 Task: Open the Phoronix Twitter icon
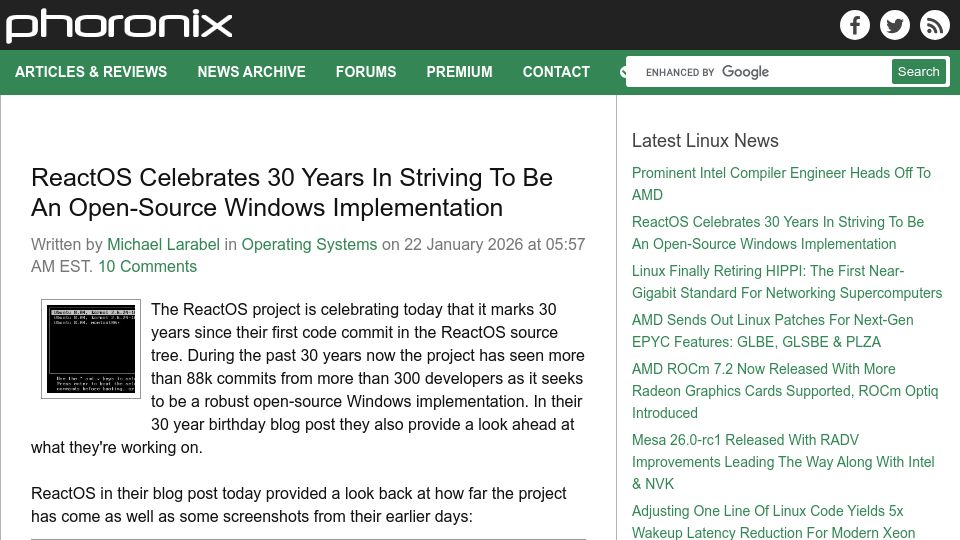click(894, 25)
